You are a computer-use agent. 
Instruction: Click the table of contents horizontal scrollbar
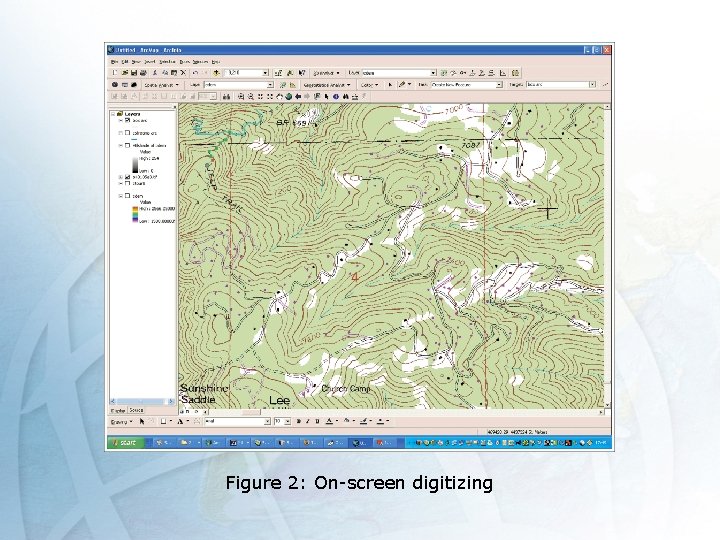click(143, 401)
